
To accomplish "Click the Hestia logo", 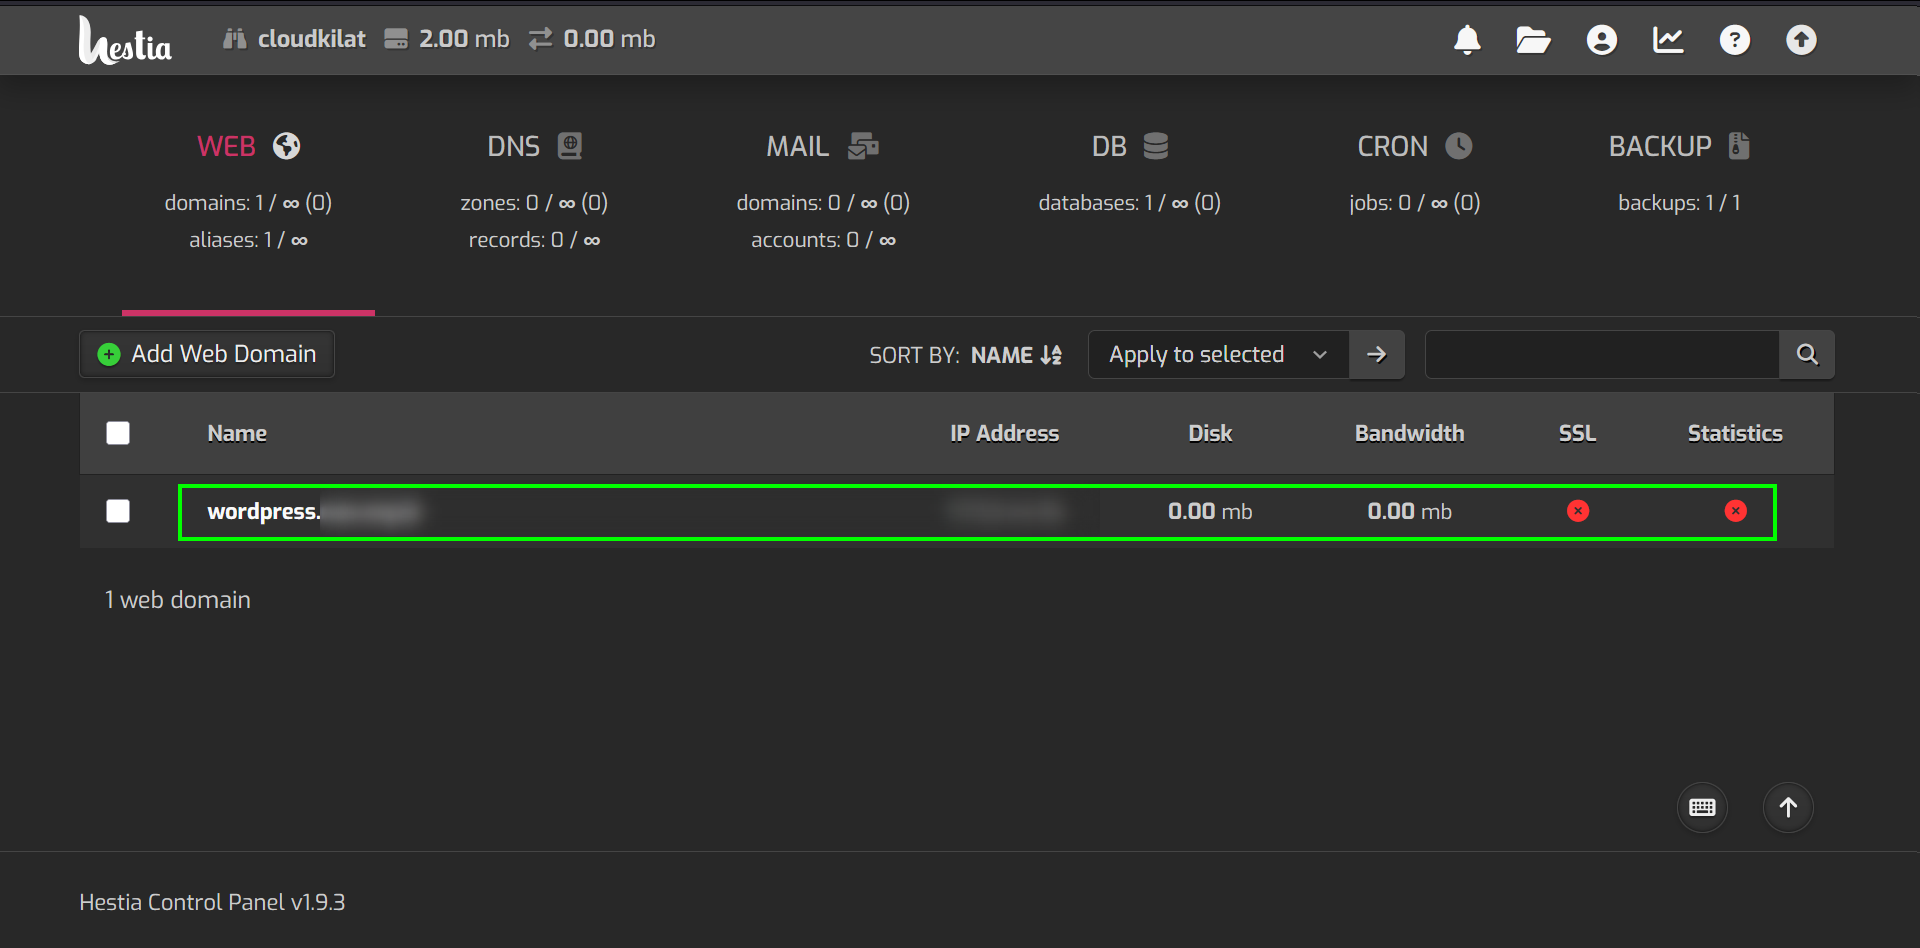I will [125, 41].
